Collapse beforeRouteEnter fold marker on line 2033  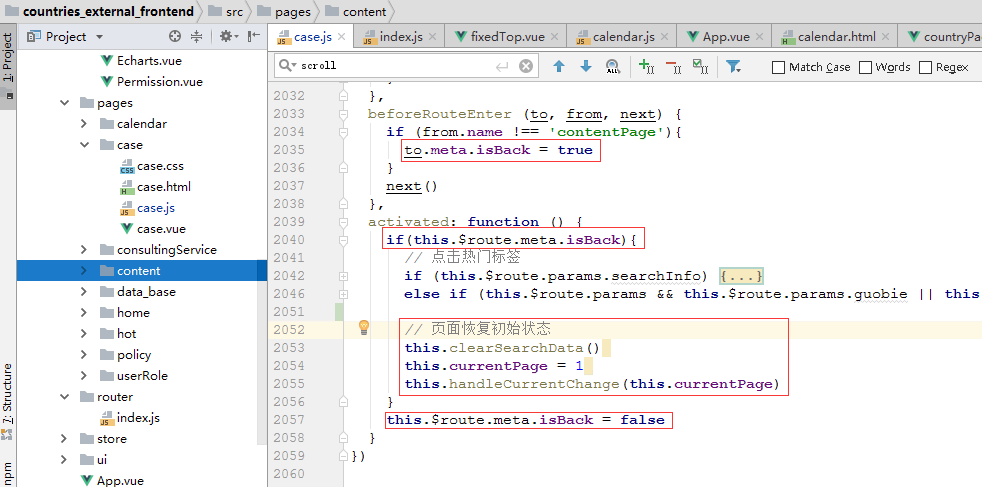click(x=343, y=114)
